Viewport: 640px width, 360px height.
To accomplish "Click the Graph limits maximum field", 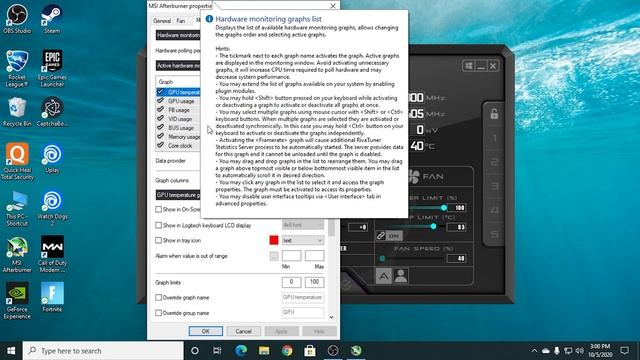I will point(314,282).
